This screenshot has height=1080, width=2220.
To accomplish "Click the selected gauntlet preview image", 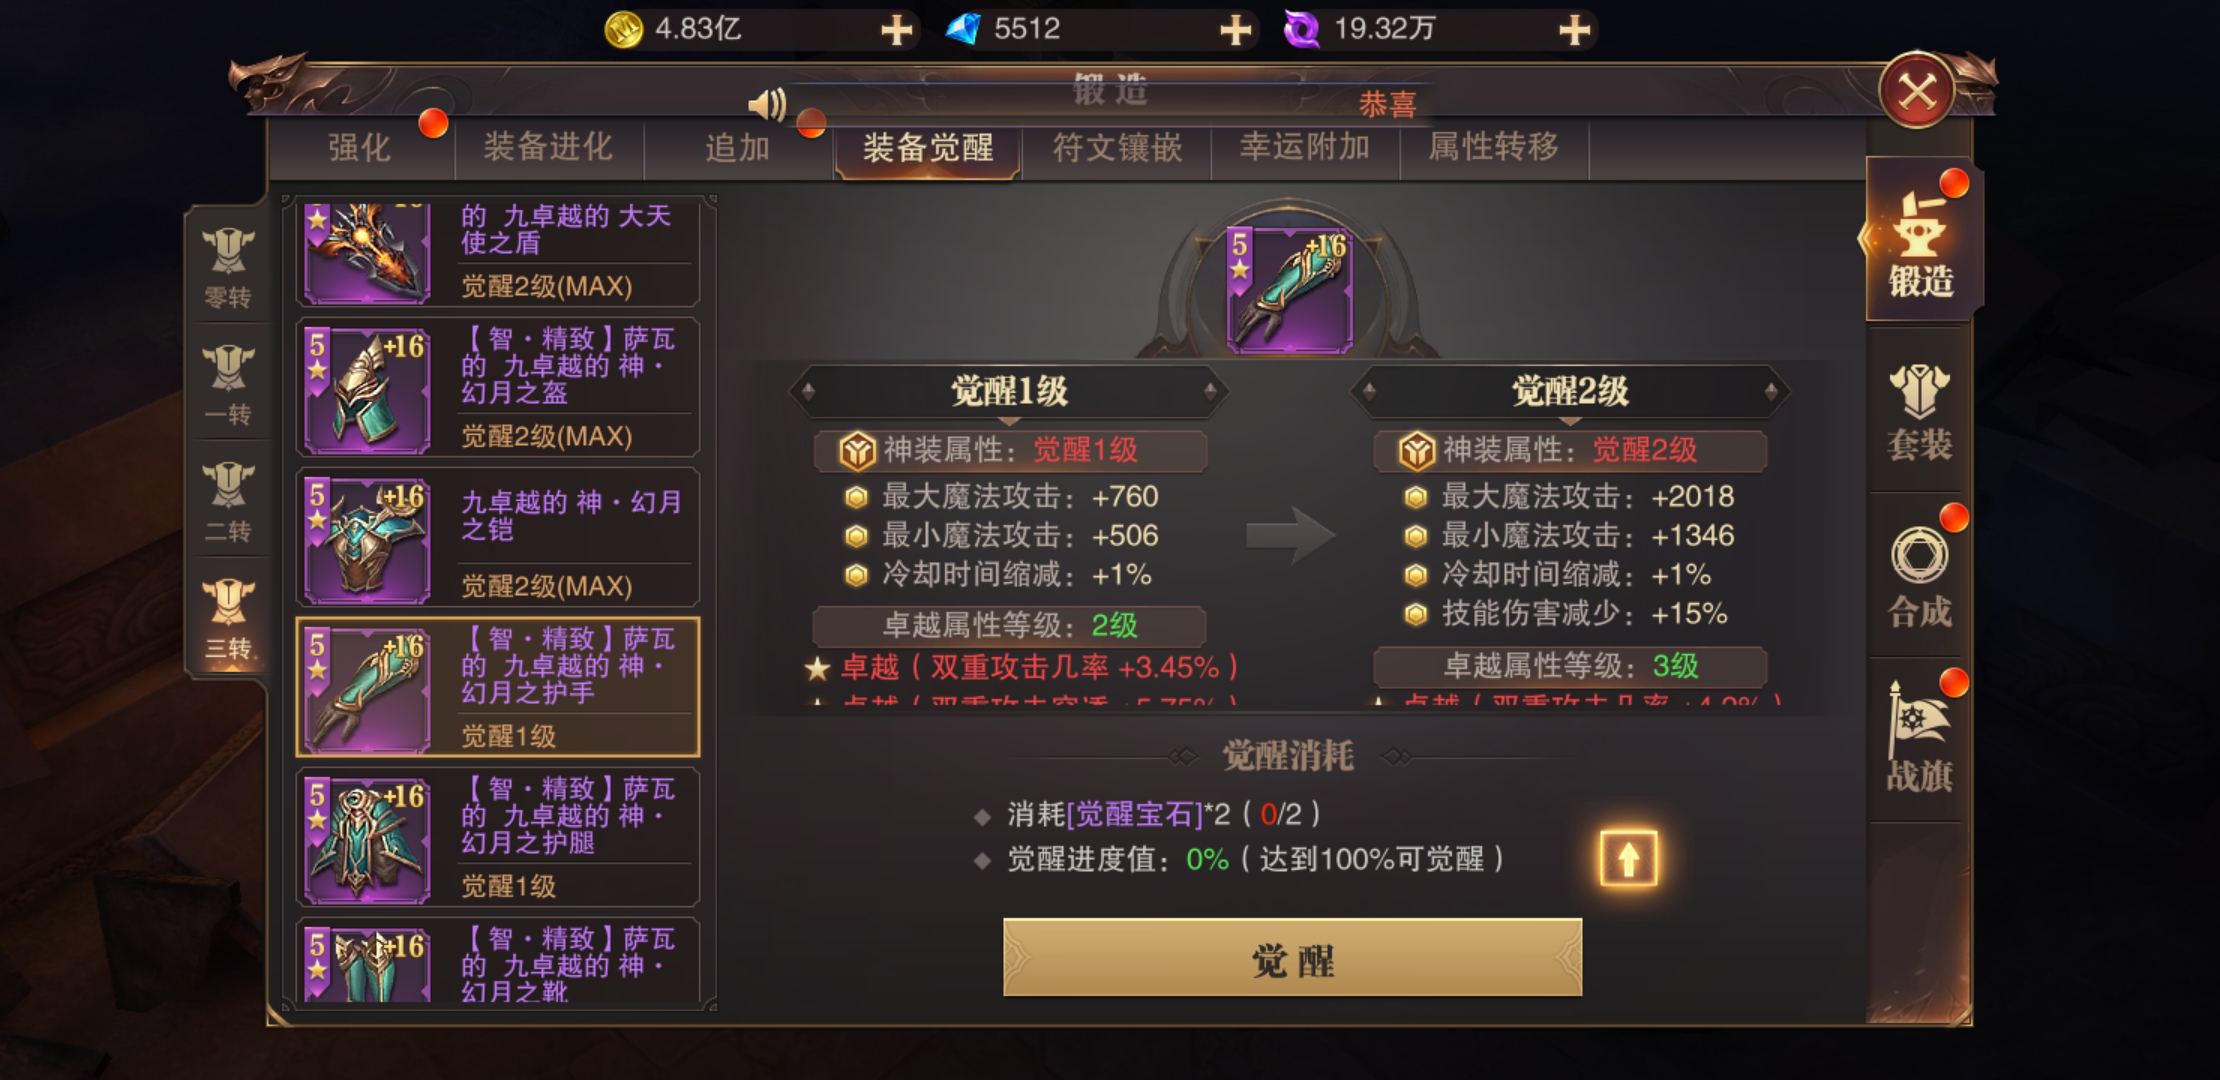I will (x=1290, y=290).
